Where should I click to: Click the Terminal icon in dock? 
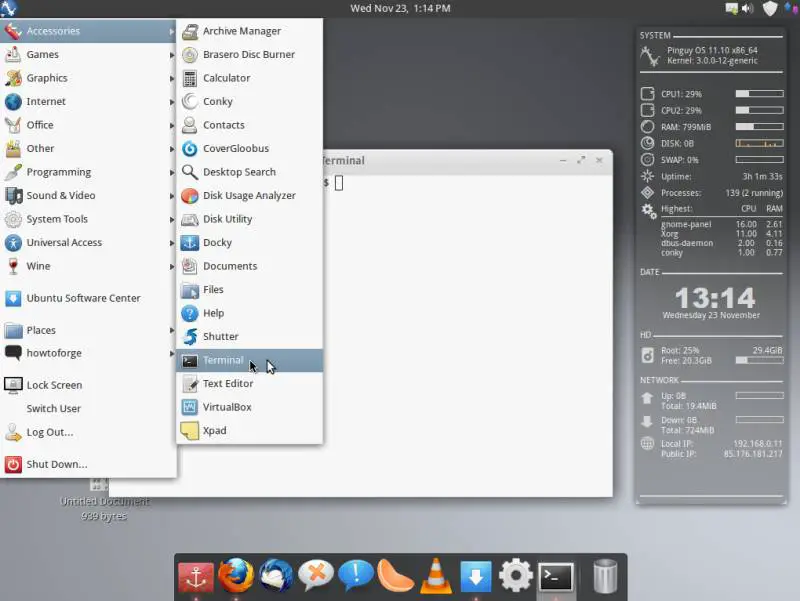[x=556, y=577]
